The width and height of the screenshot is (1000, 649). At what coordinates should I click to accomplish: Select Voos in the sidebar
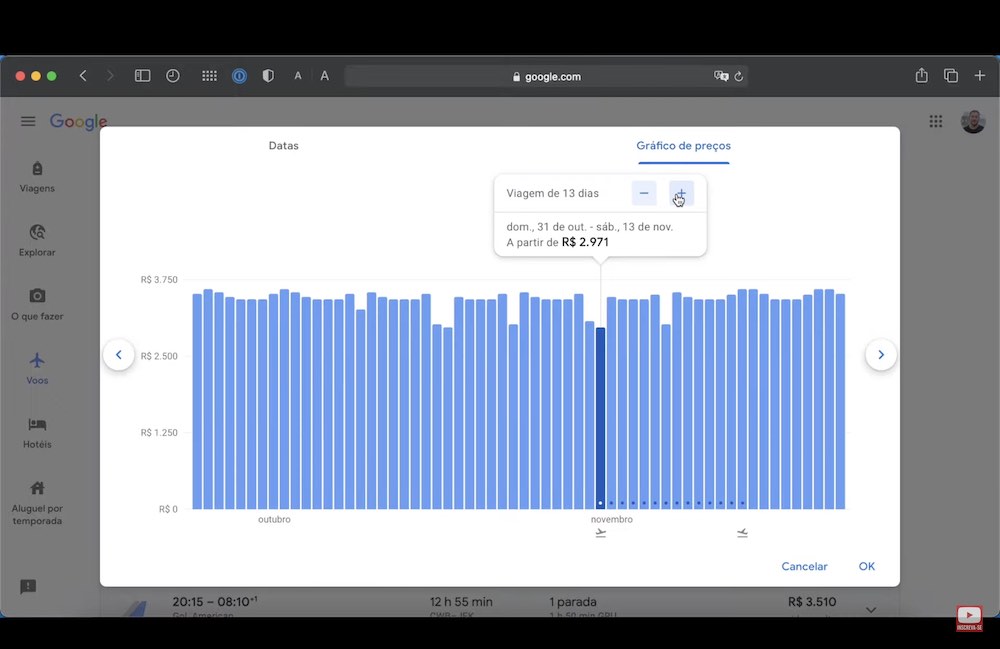point(37,368)
